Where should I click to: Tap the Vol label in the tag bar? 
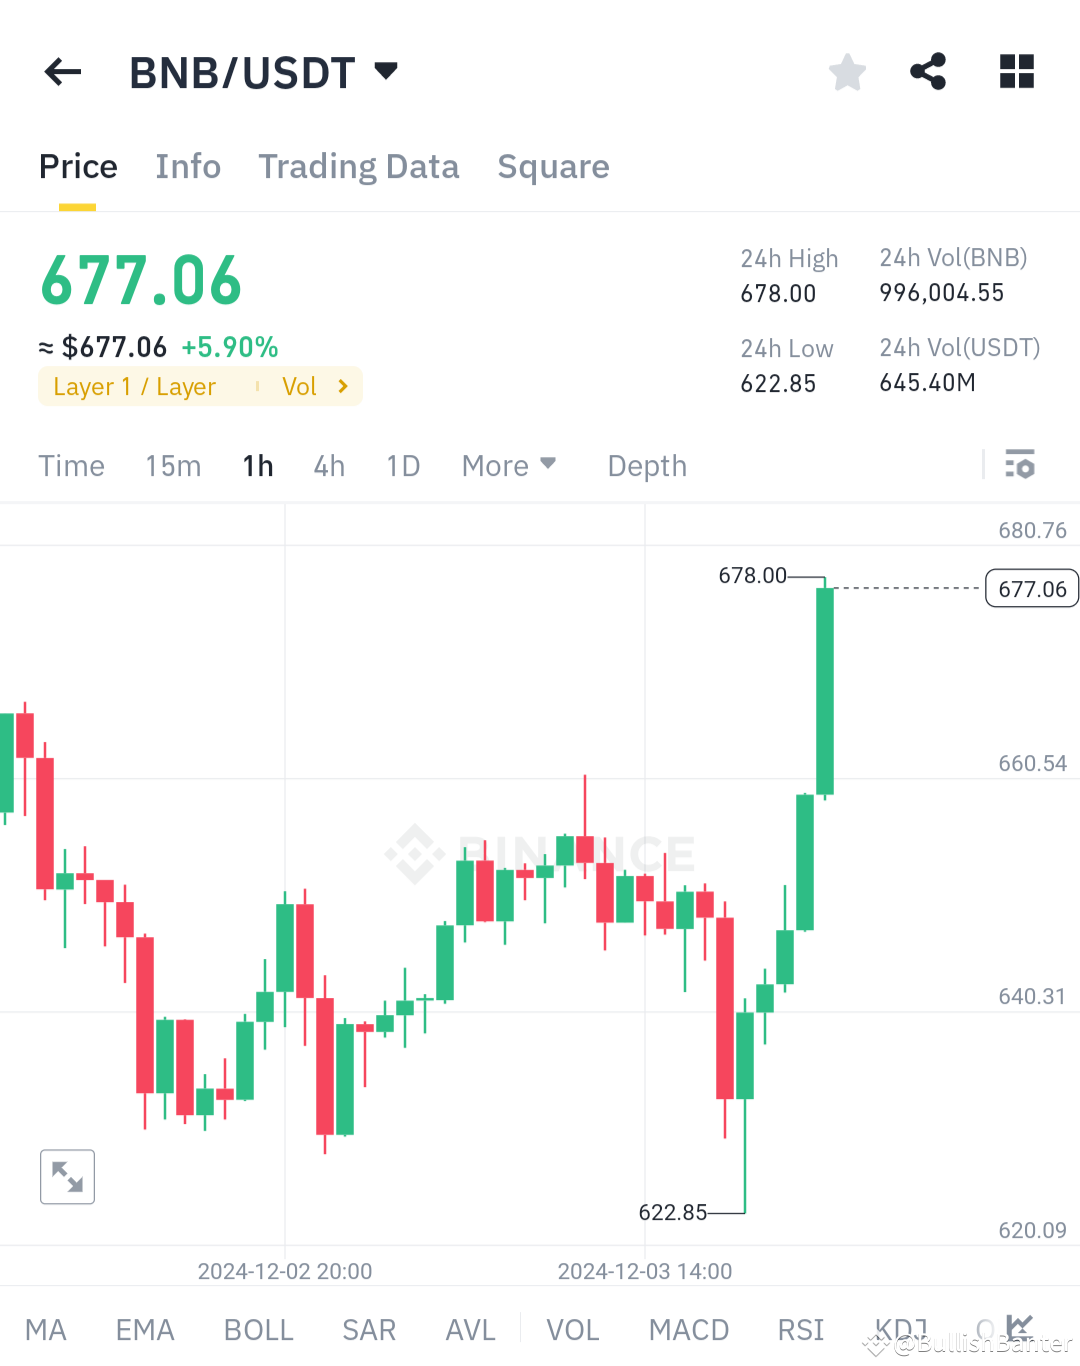pos(299,386)
